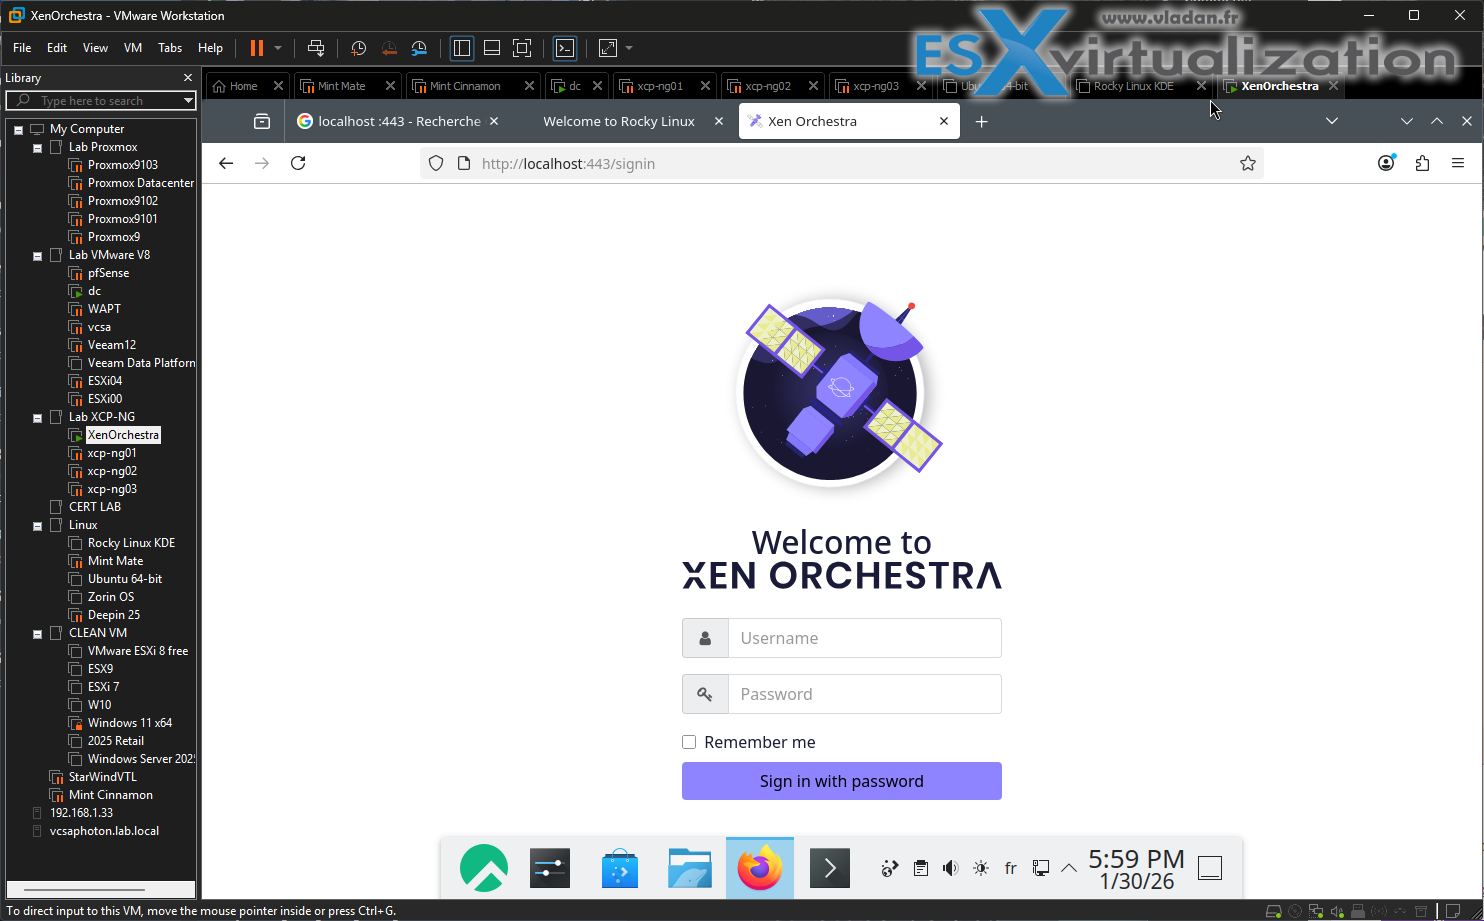The width and height of the screenshot is (1484, 921).
Task: Open the VM menu in menu bar
Action: 133,48
